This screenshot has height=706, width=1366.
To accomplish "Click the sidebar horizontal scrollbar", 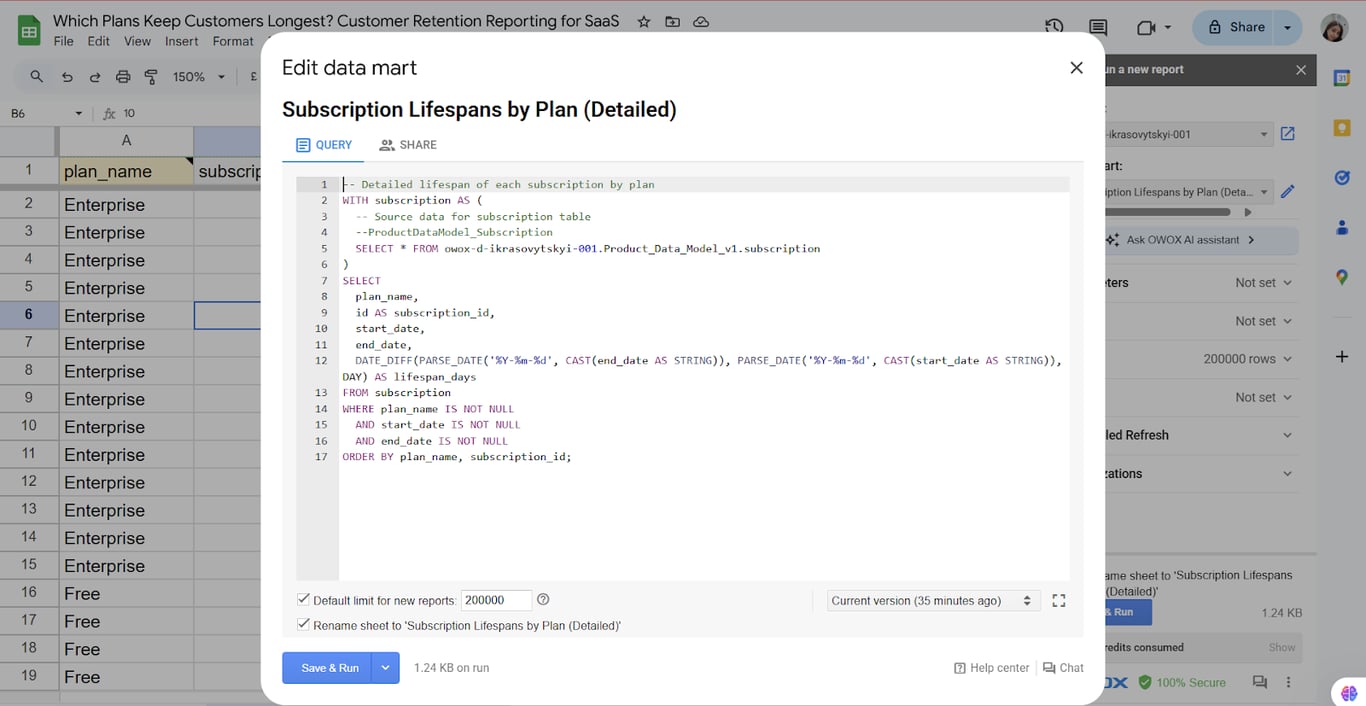I will (1168, 212).
